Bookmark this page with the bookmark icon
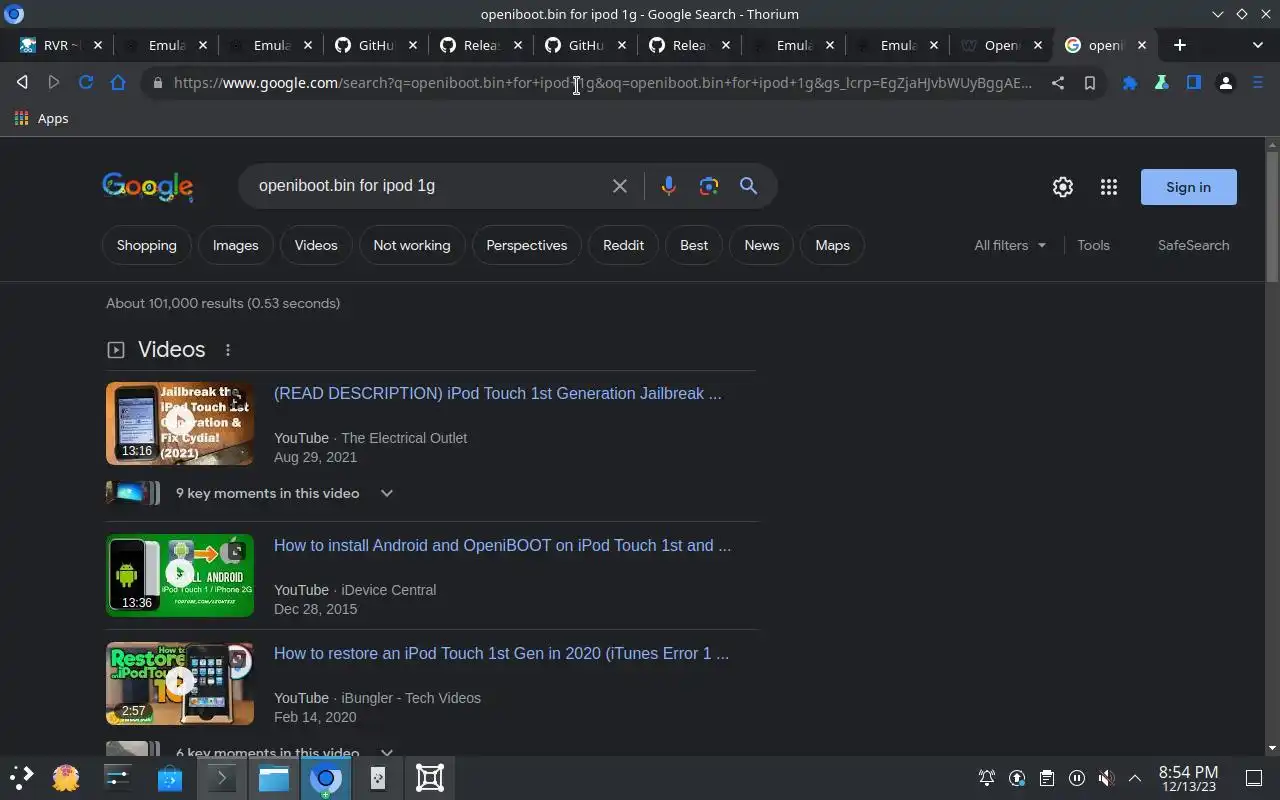1280x800 pixels. (x=1090, y=83)
